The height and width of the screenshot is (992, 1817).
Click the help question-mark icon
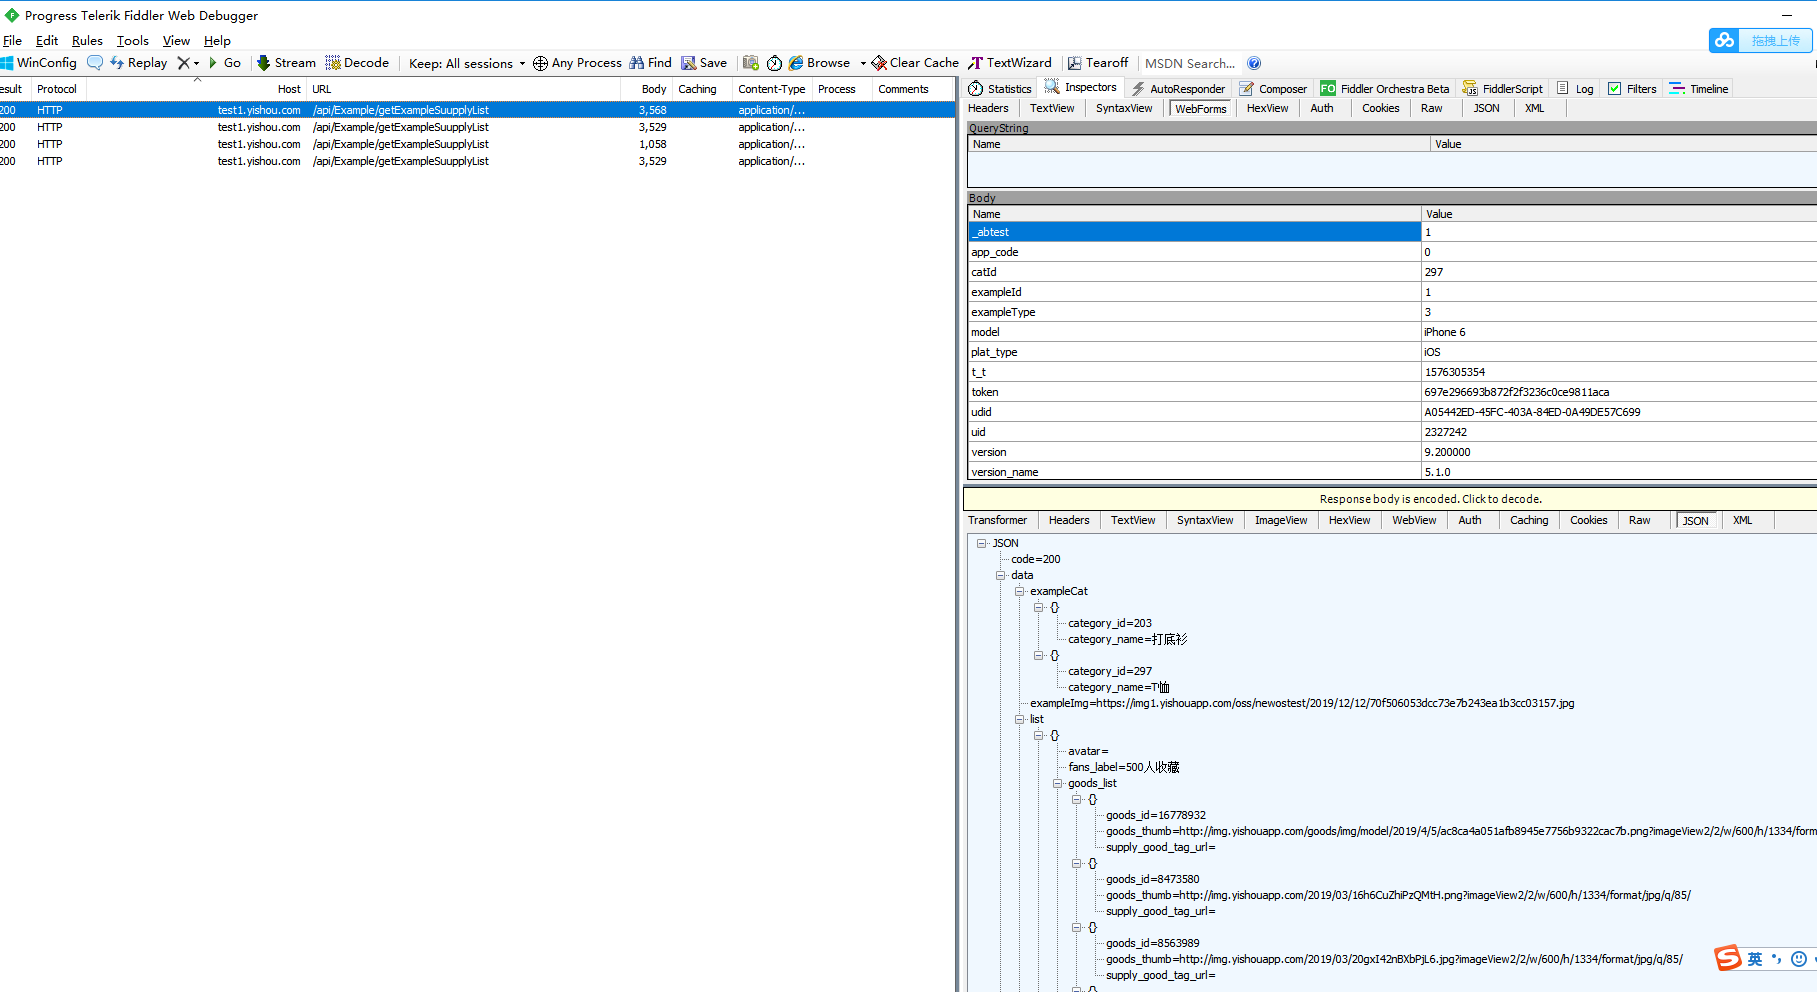1254,63
